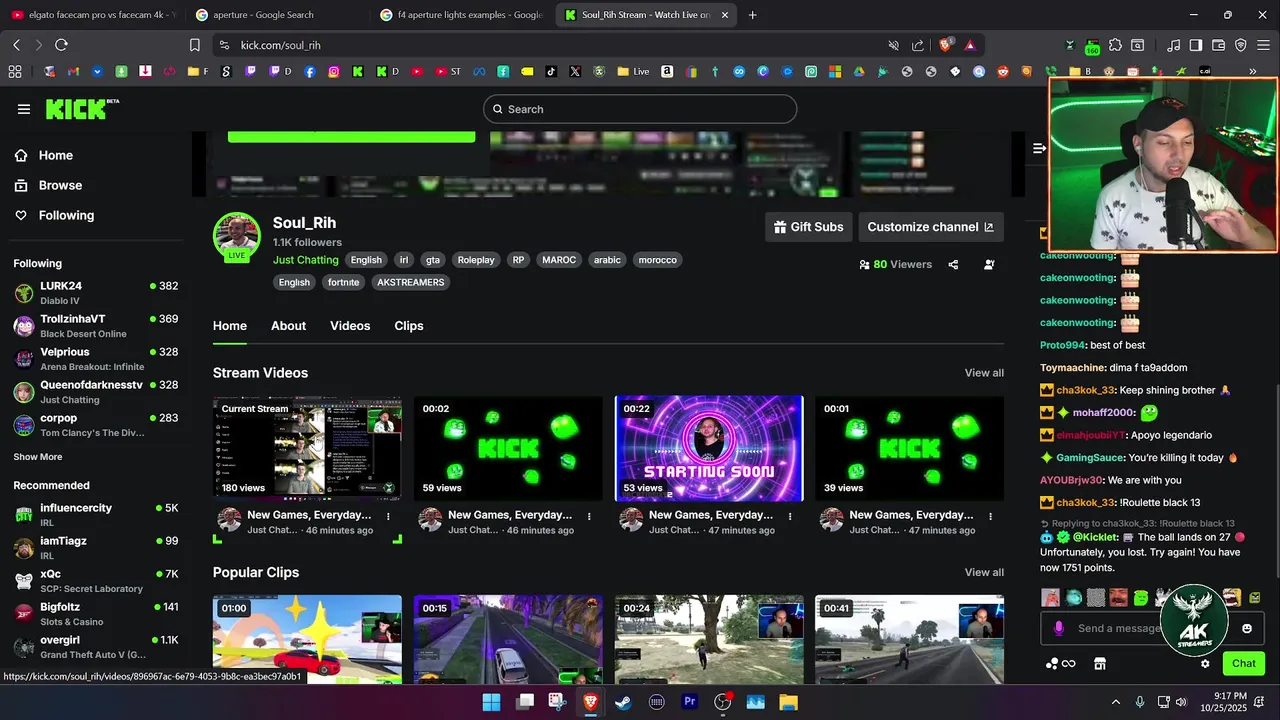
Task: Open the Windows Start menu
Action: [x=491, y=702]
